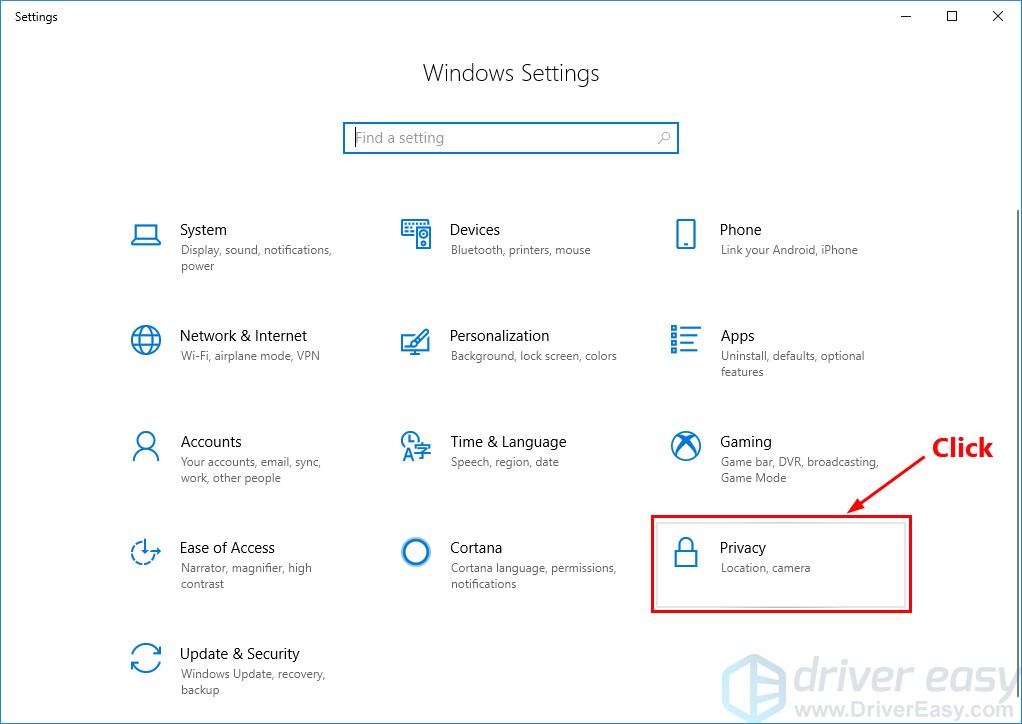Select the Apps list icon
This screenshot has width=1022, height=724.
685,340
